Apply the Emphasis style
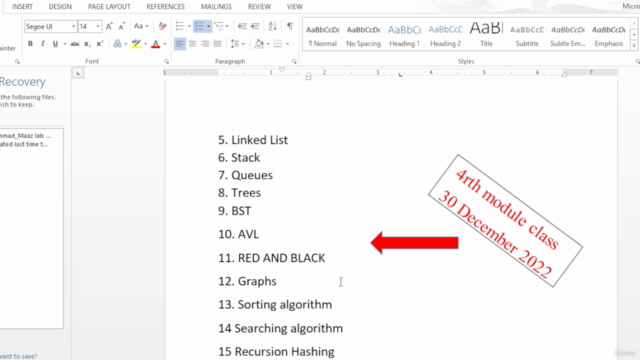640x360 pixels. pos(609,35)
